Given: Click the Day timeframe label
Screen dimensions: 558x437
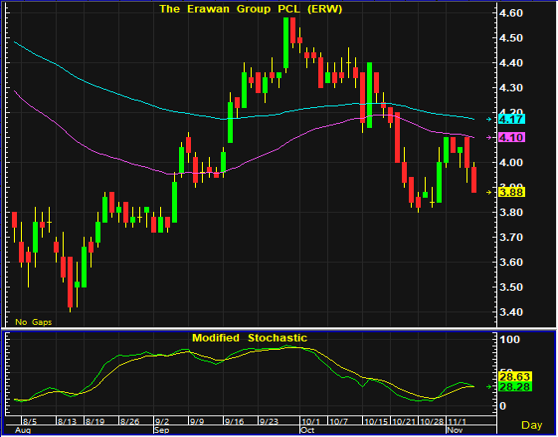Looking at the screenshot, I should tap(532, 425).
